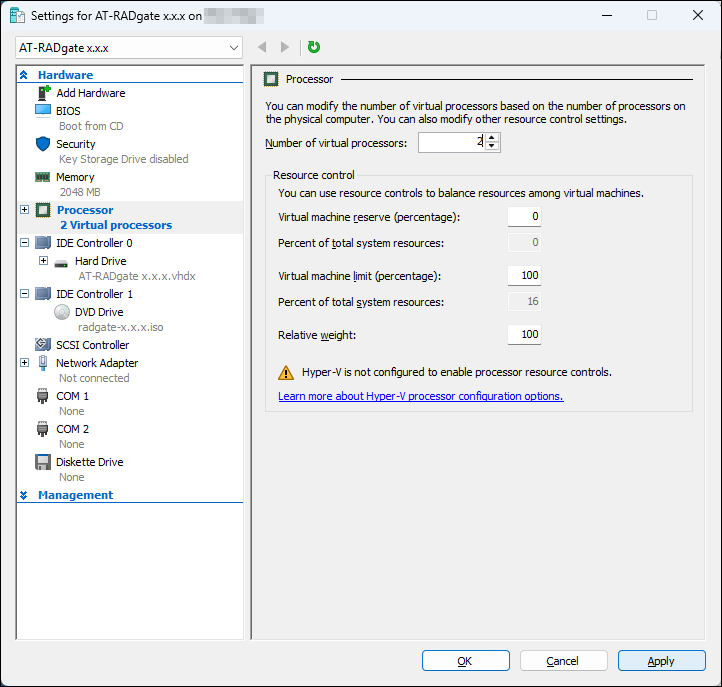
Task: Click the green refresh icon in toolbar
Action: click(x=314, y=47)
